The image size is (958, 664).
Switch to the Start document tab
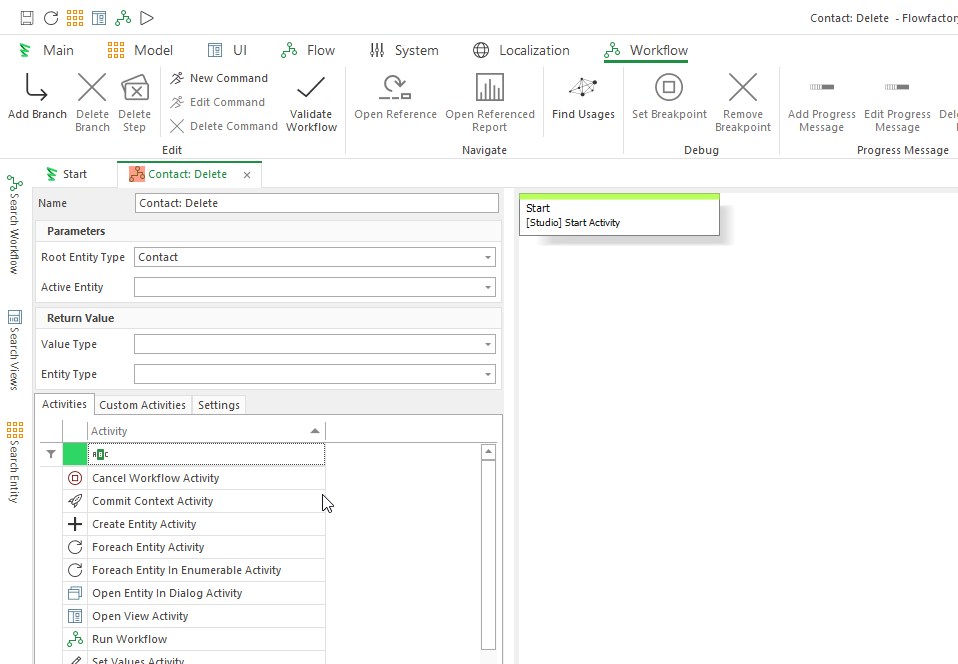[67, 174]
